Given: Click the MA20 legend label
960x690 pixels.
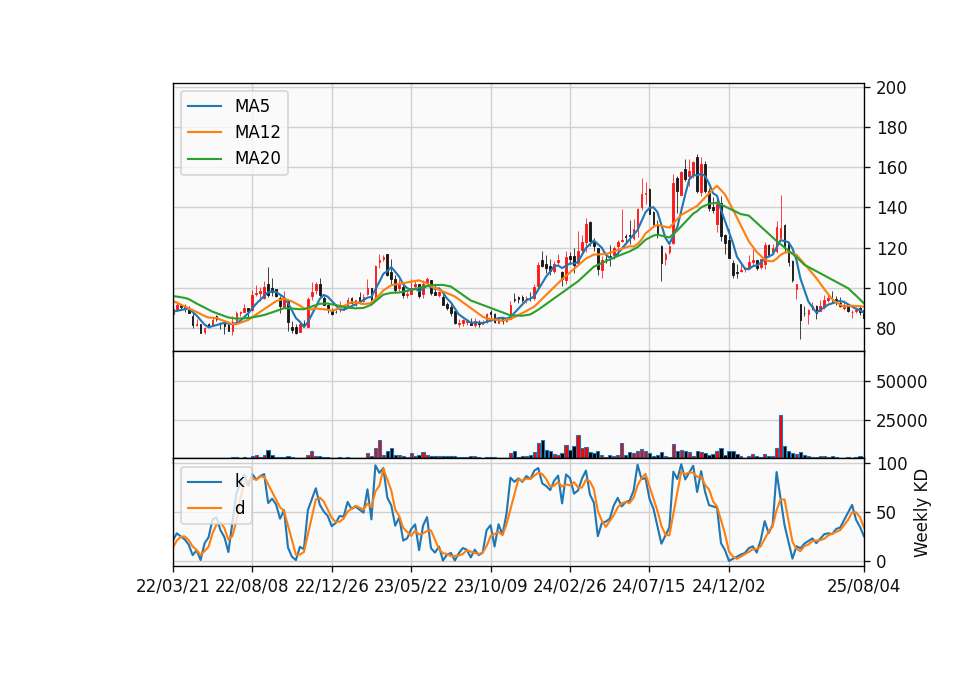Looking at the screenshot, I should coord(257,158).
